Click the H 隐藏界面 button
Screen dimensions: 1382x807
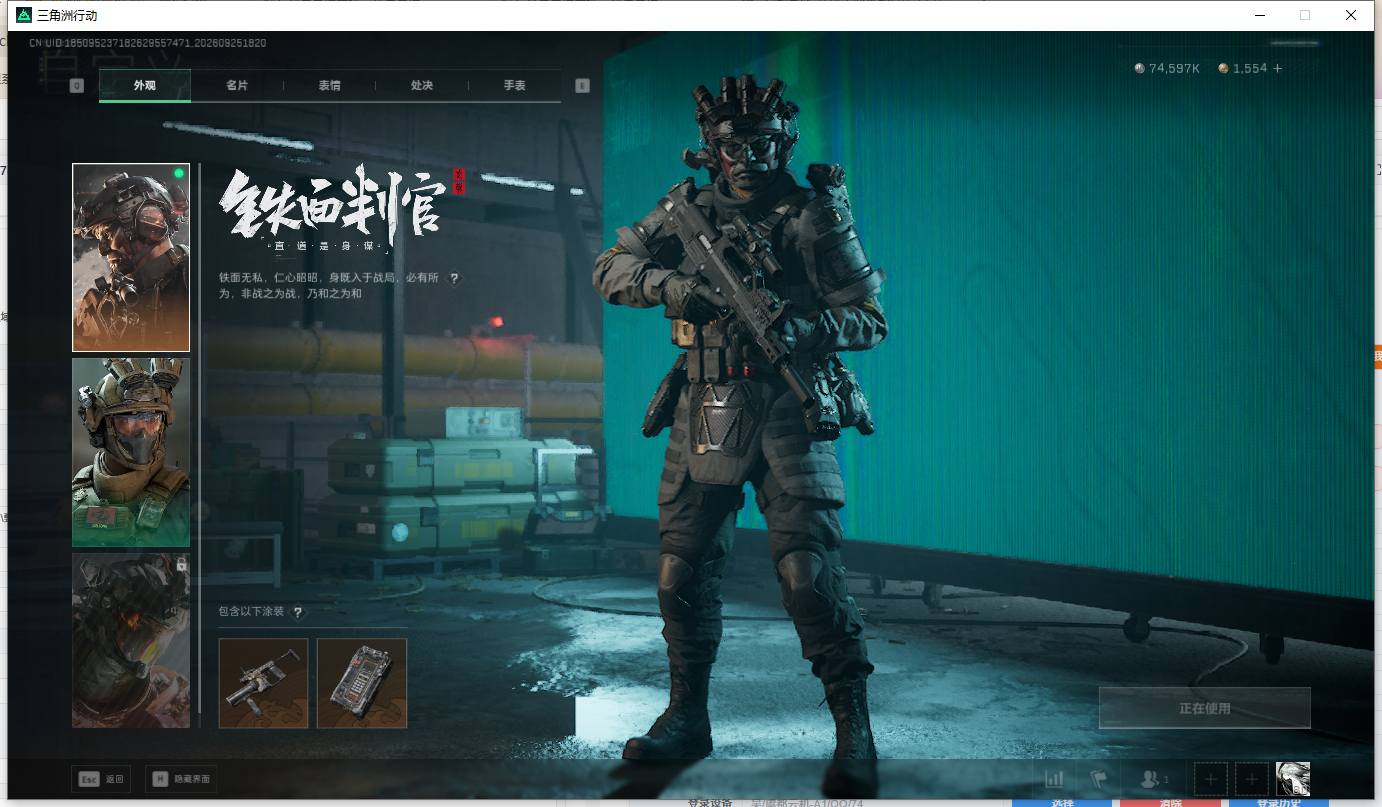click(x=181, y=779)
